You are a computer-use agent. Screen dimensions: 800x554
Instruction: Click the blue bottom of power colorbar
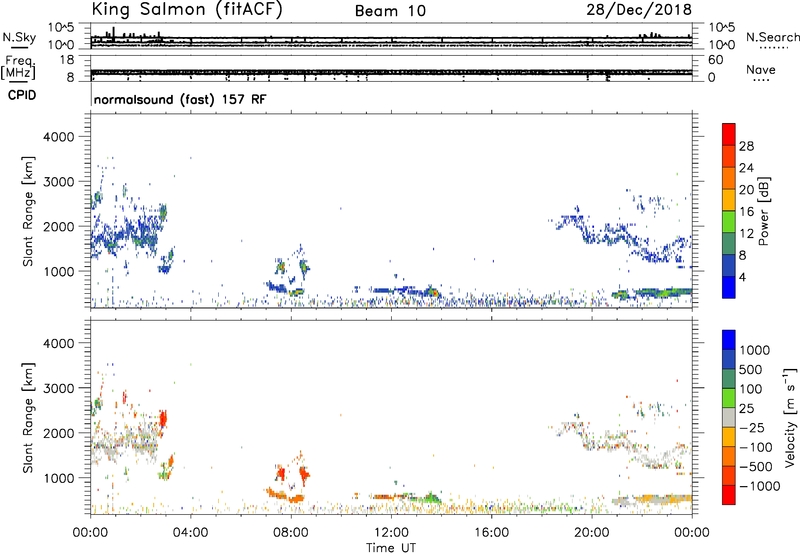[729, 287]
